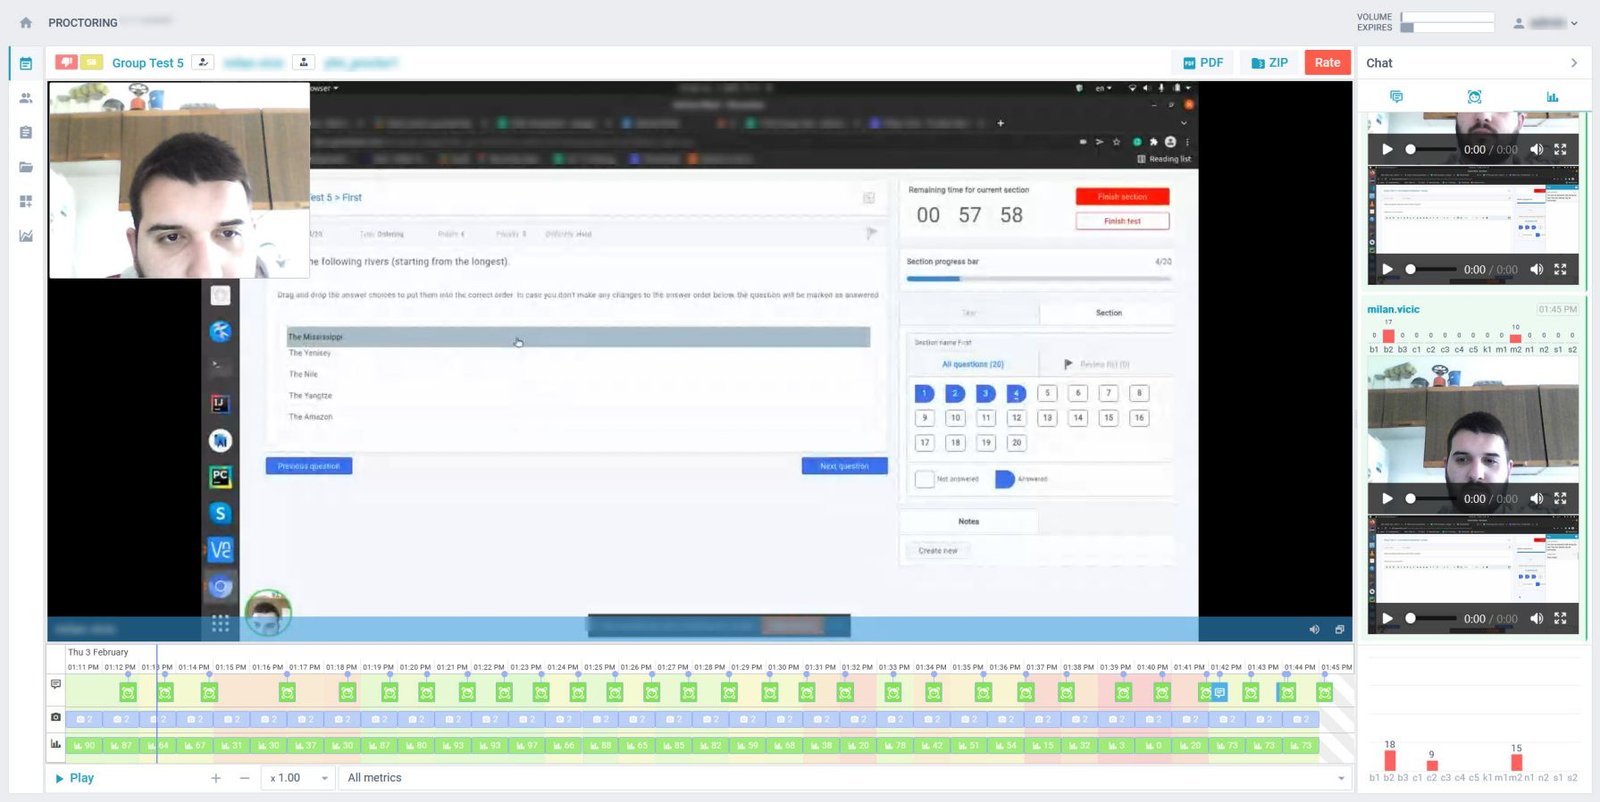Open the face detection tab in side panel
This screenshot has width=1600, height=802.
click(x=1474, y=97)
